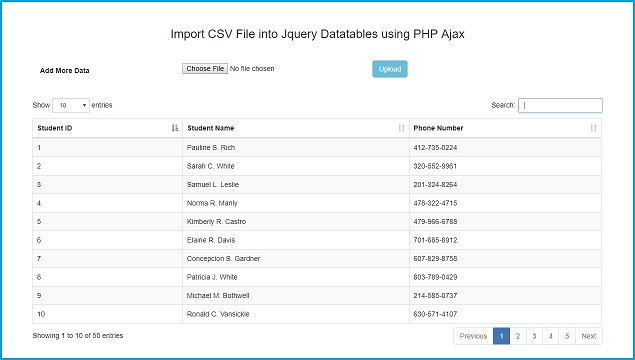Click phone number 479-966-5788
Image resolution: width=635 pixels, height=360 pixels.
(435, 222)
